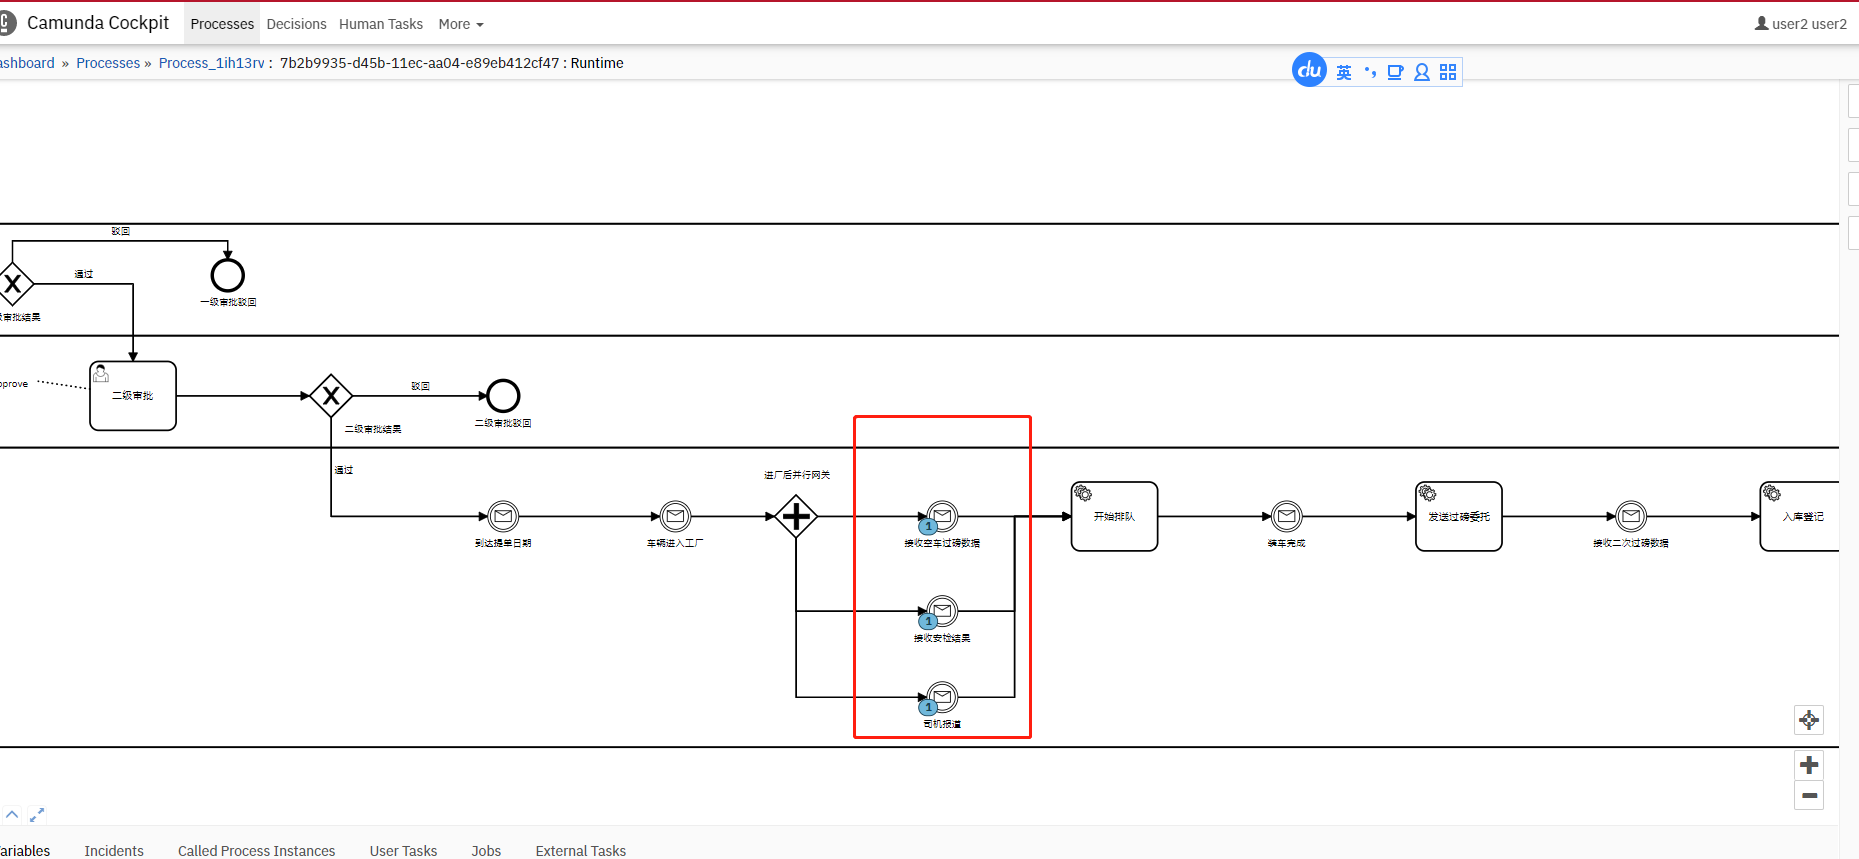Open the Camunda Cockpit home title
This screenshot has width=1859, height=859.
(98, 22)
